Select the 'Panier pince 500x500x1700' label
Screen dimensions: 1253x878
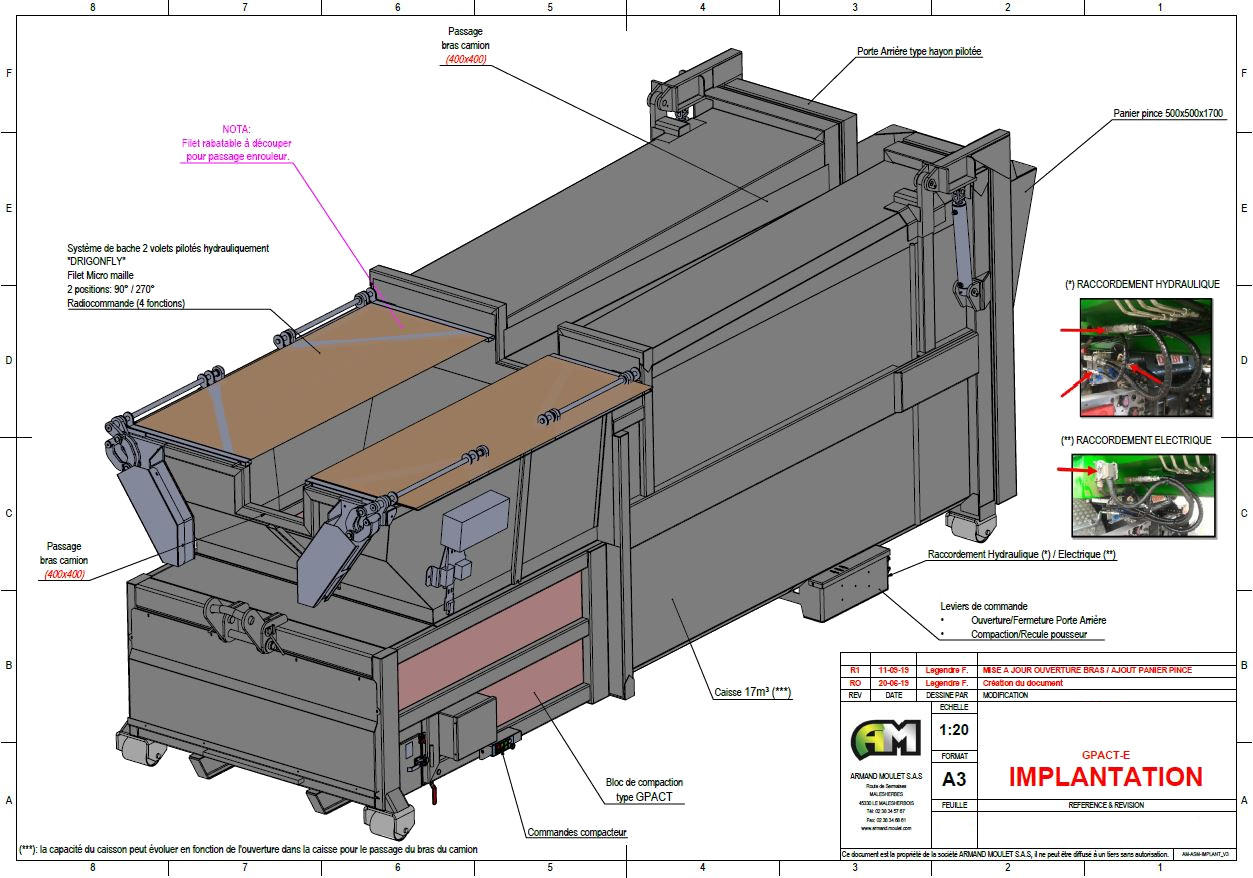coord(1168,114)
